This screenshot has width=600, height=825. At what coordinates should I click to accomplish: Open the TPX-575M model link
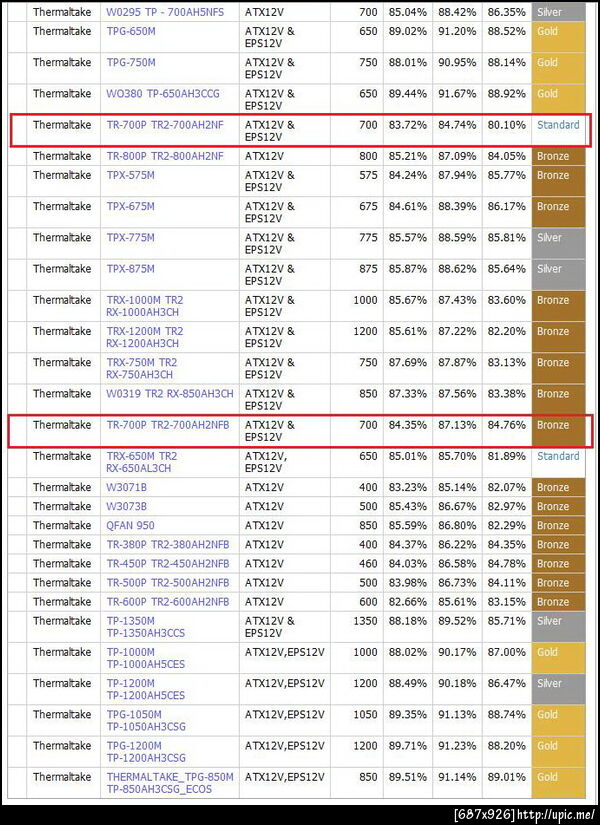(131, 175)
